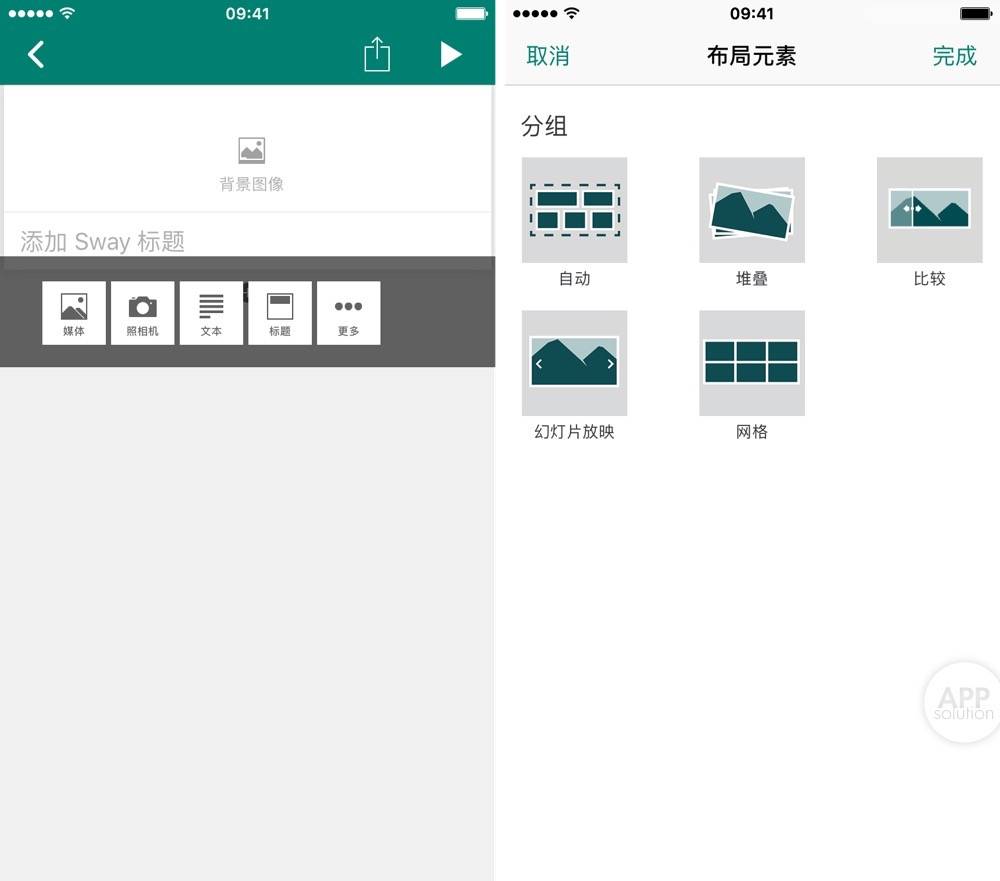This screenshot has height=881, width=1000.
Task: Play the Sway preview
Action: pos(451,55)
